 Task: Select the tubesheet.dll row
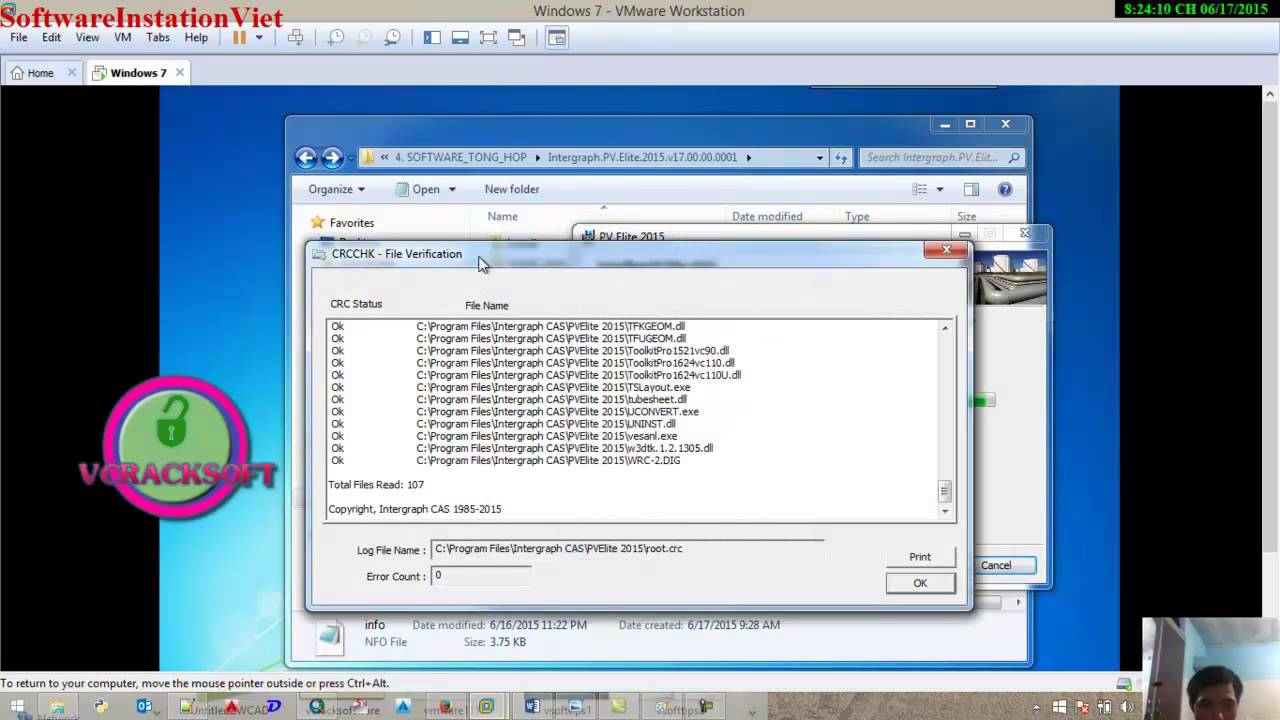509,399
